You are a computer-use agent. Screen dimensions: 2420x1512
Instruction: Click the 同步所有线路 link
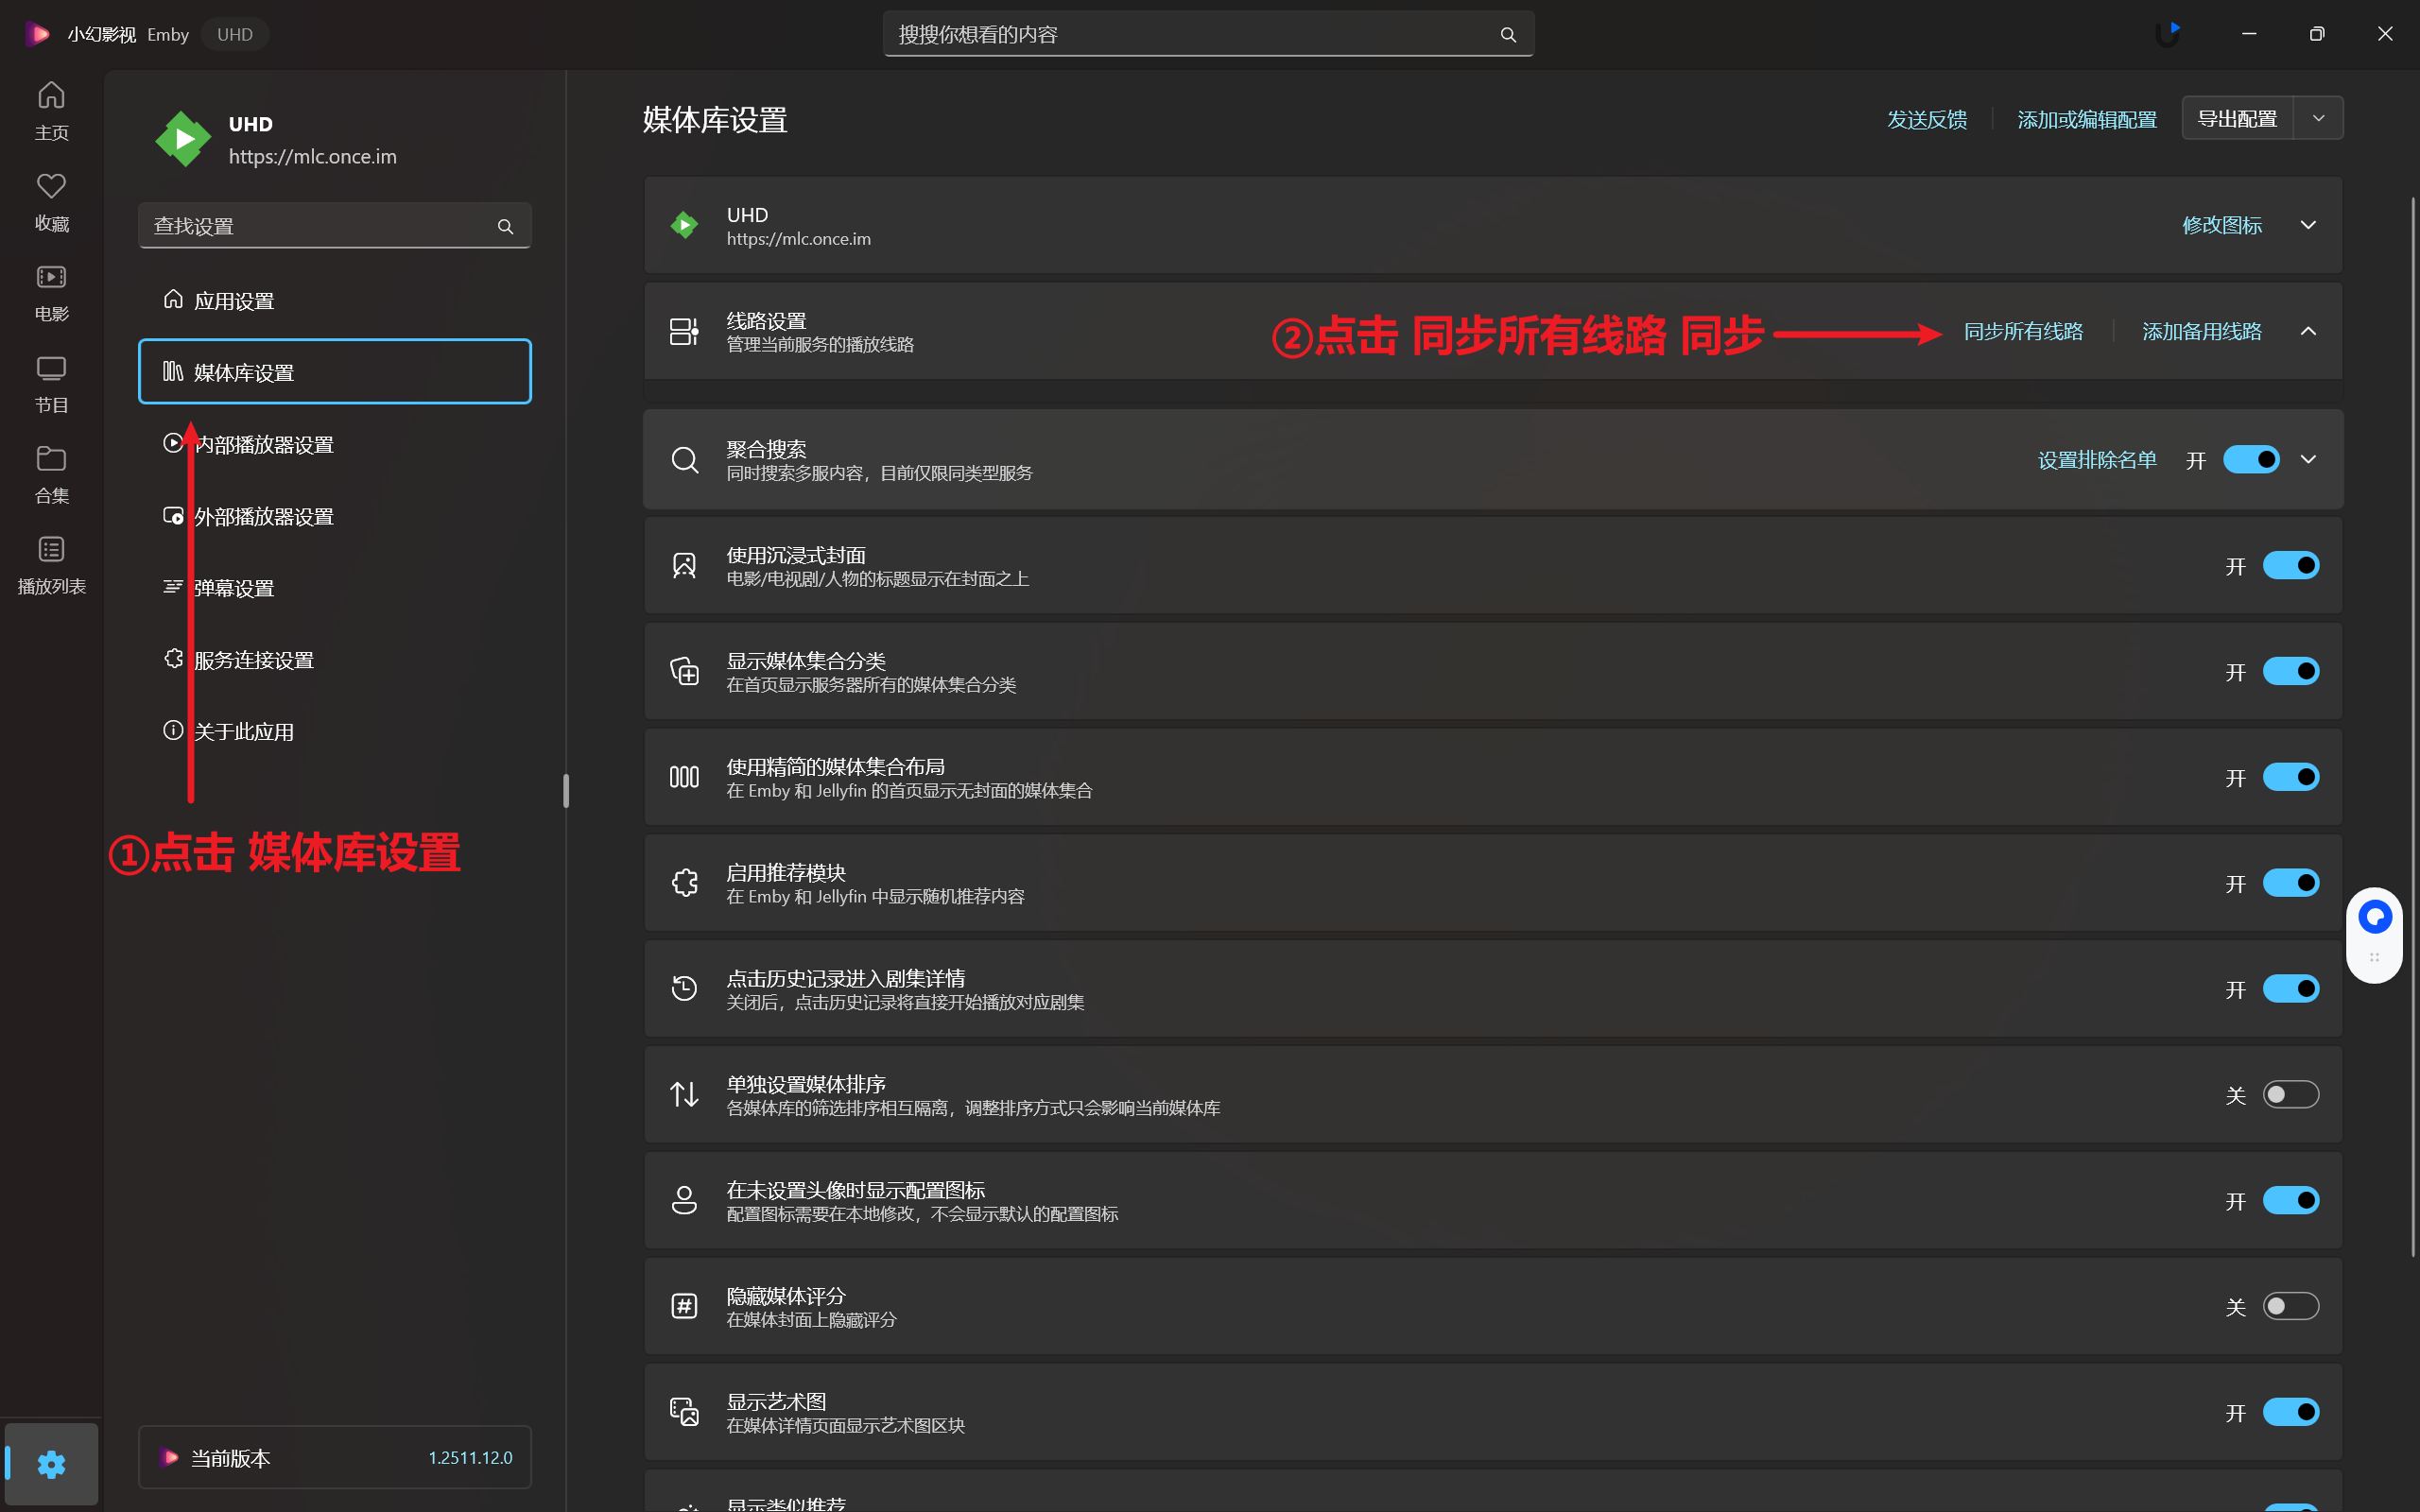point(2023,331)
